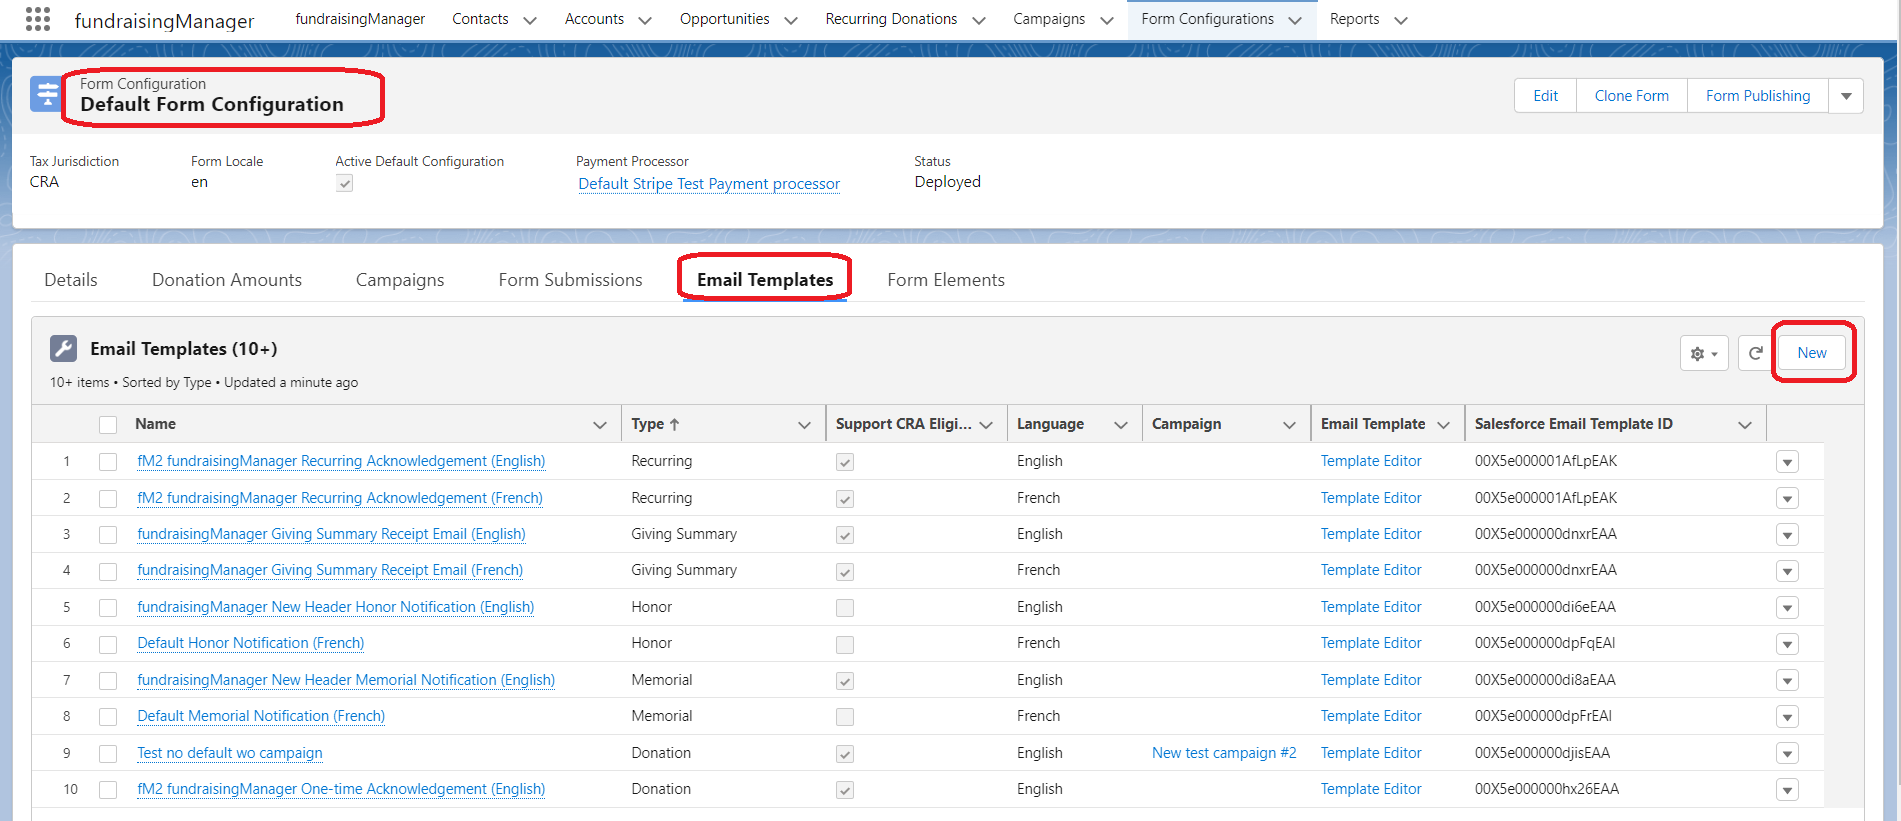Screen dimensions: 1901x821
Task: Tick the select-all checkbox in header
Action: (108, 425)
